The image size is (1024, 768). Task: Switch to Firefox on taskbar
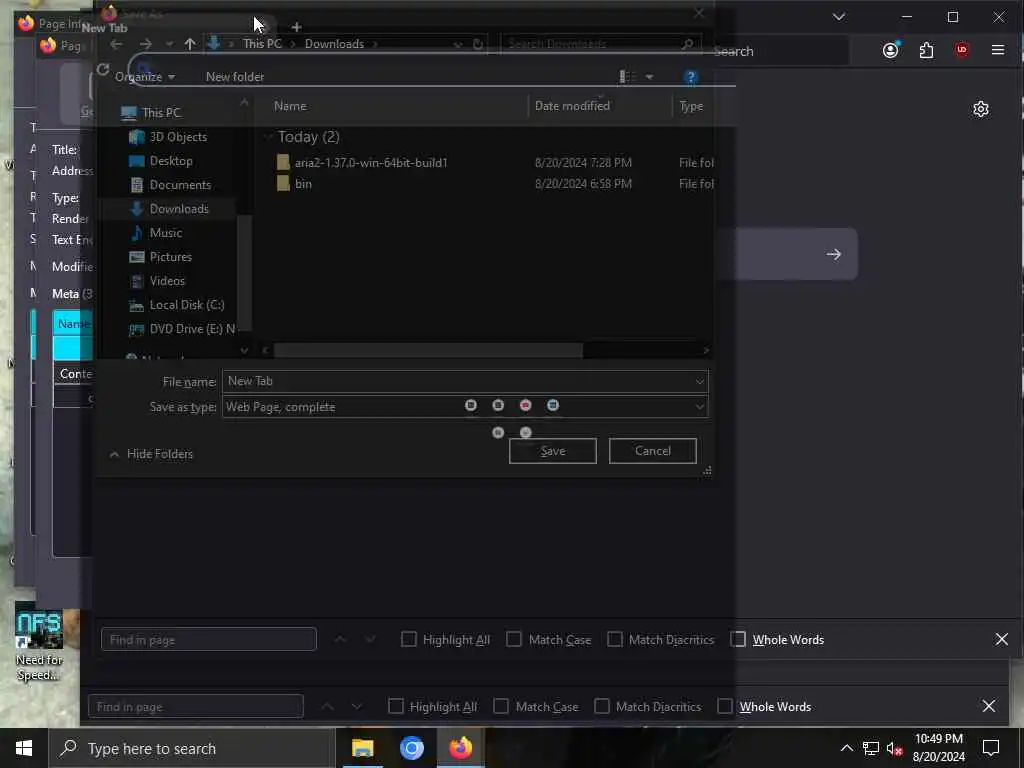coord(460,748)
